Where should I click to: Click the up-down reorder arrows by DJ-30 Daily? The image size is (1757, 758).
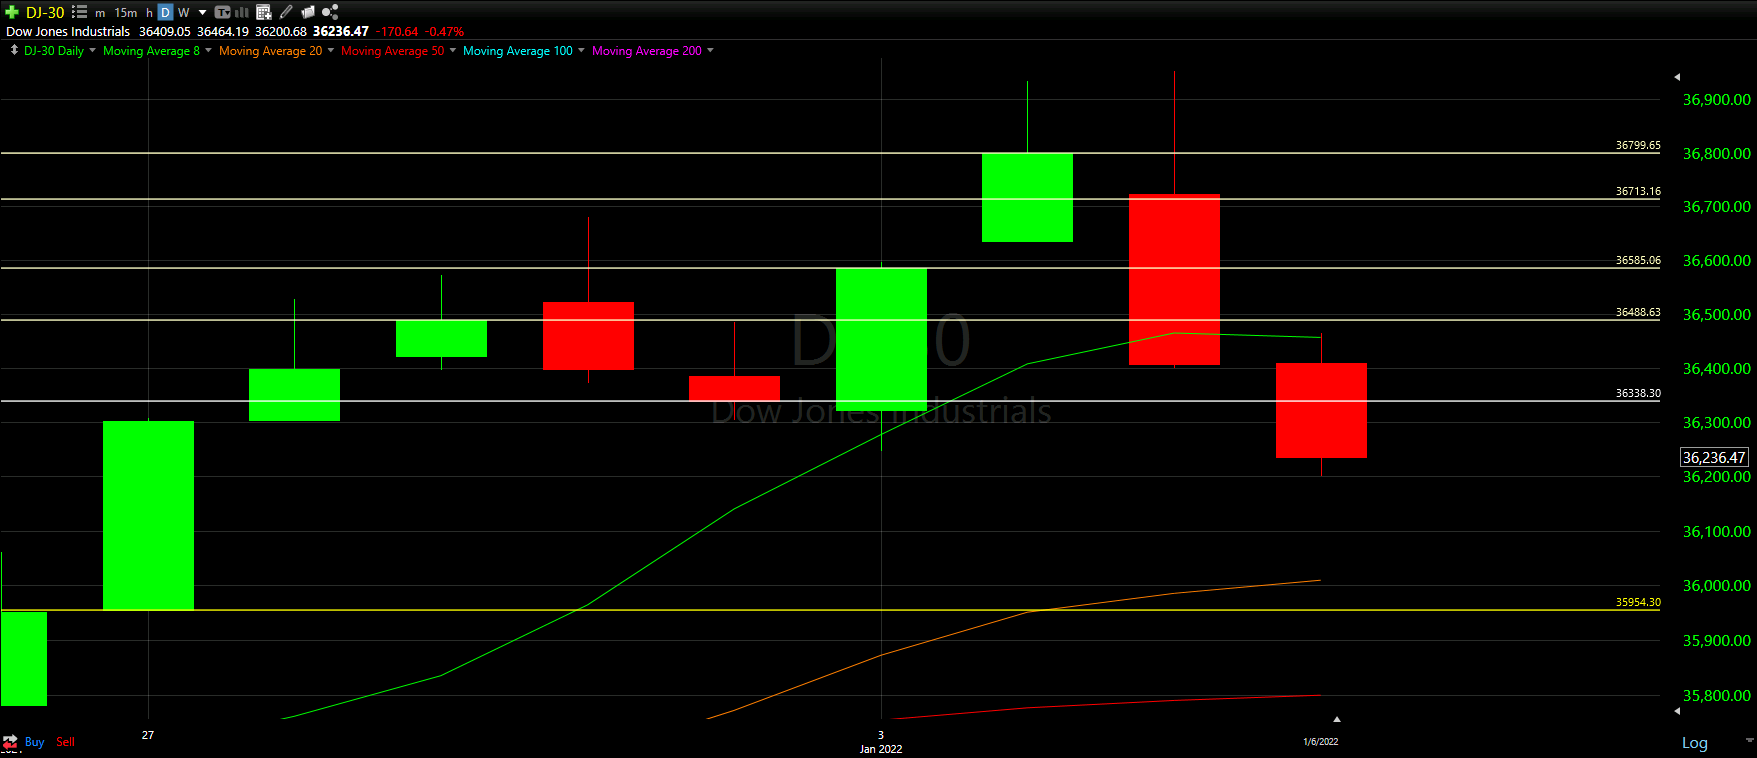click(x=14, y=50)
